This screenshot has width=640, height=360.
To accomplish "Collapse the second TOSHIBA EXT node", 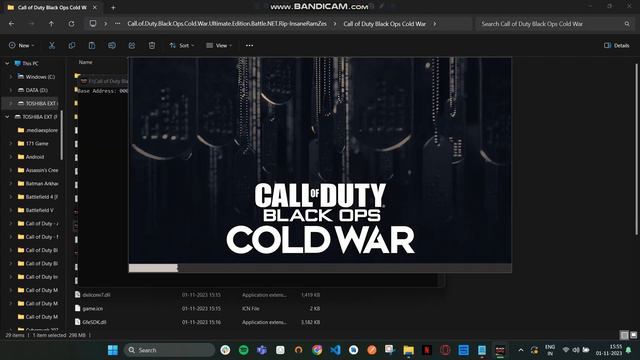I will pos(7,117).
